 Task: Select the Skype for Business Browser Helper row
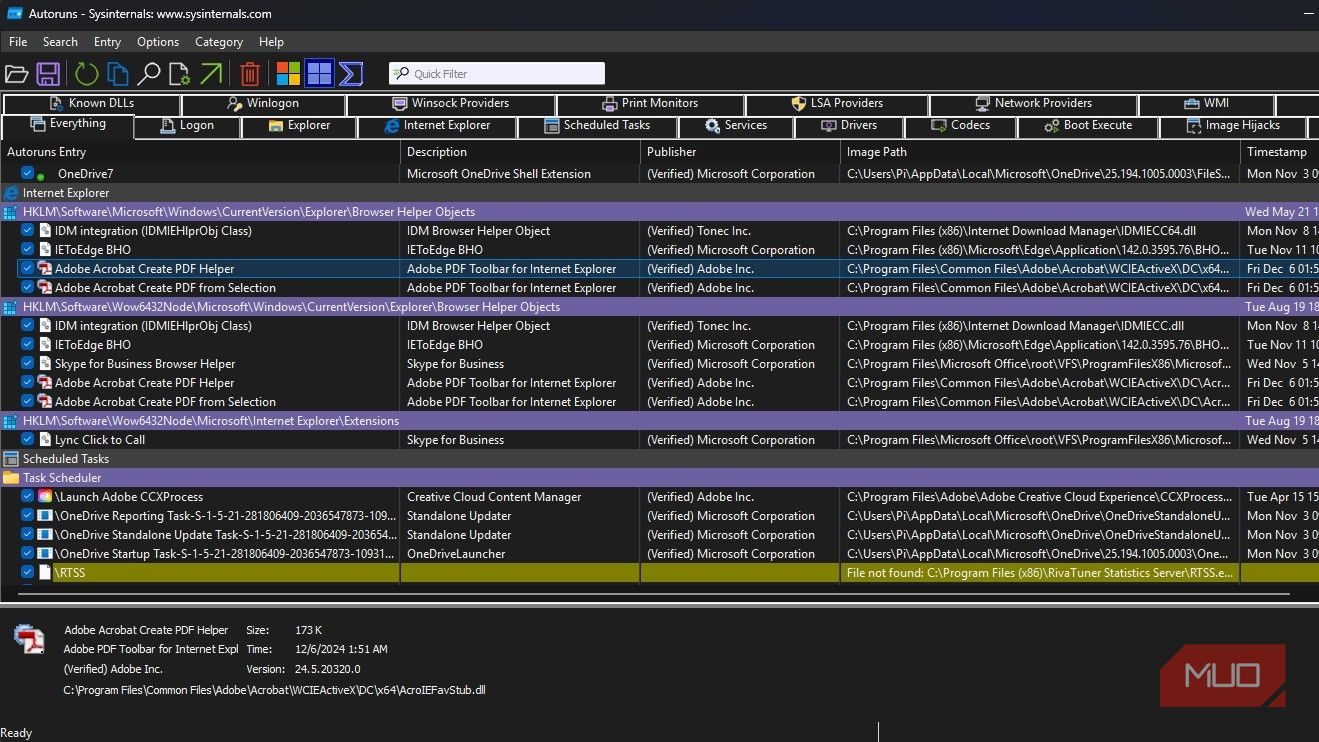(x=145, y=364)
